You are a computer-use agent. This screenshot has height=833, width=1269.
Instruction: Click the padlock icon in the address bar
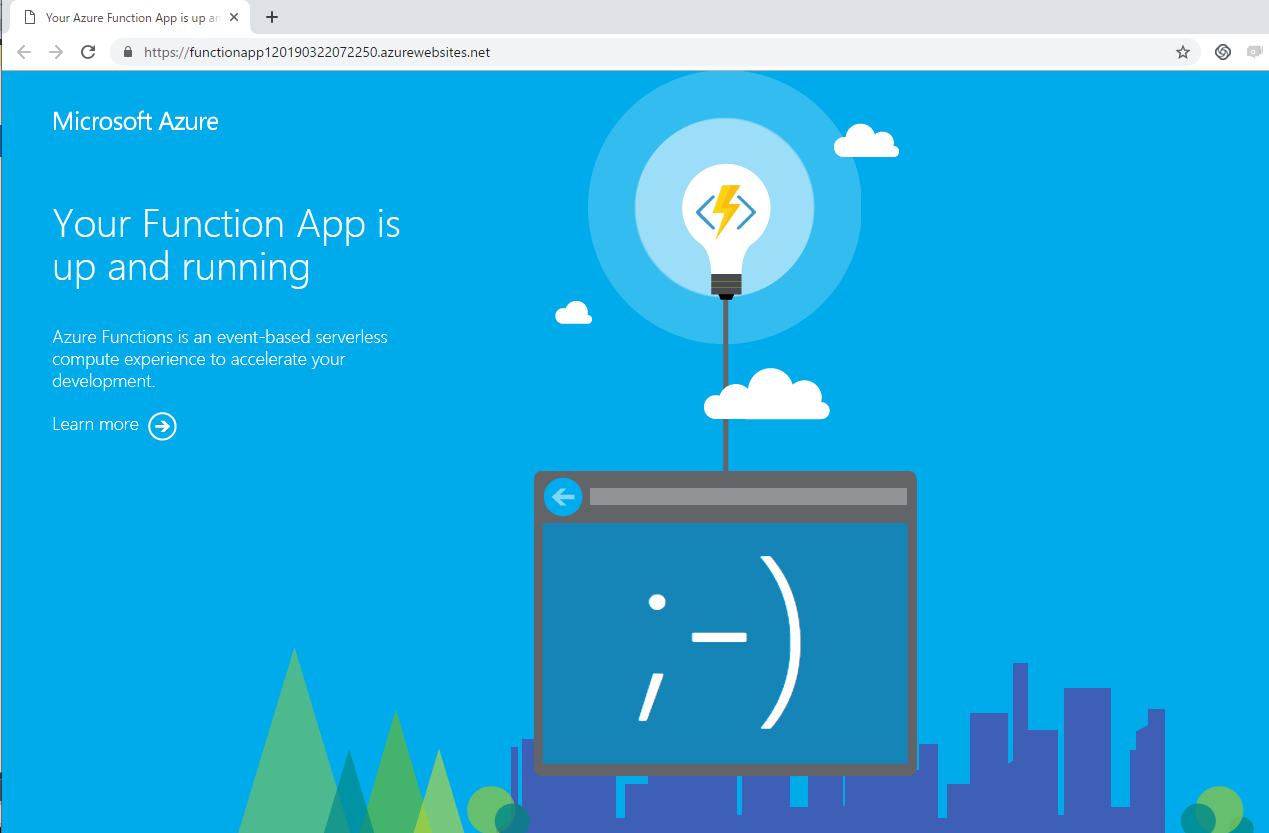tap(126, 51)
